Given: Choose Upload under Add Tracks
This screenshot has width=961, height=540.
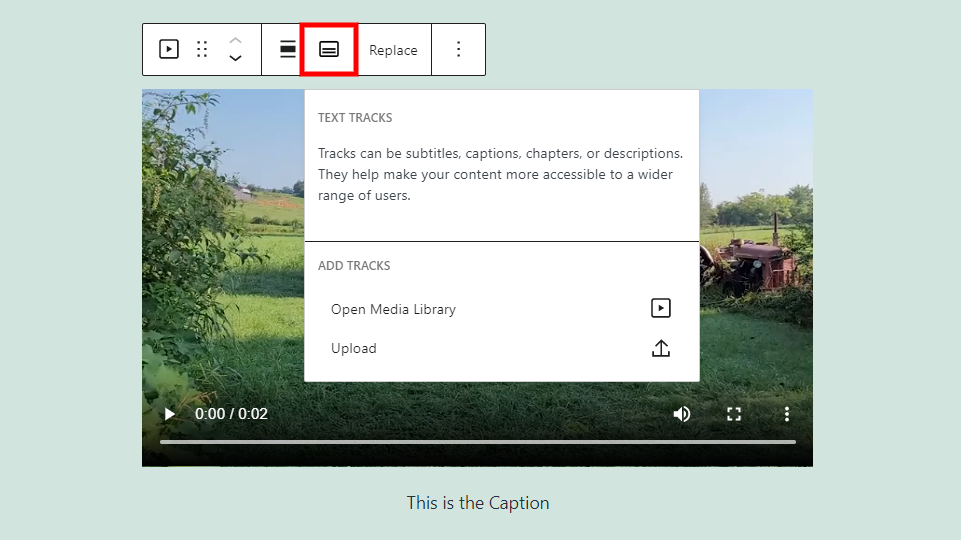Looking at the screenshot, I should click(x=354, y=348).
